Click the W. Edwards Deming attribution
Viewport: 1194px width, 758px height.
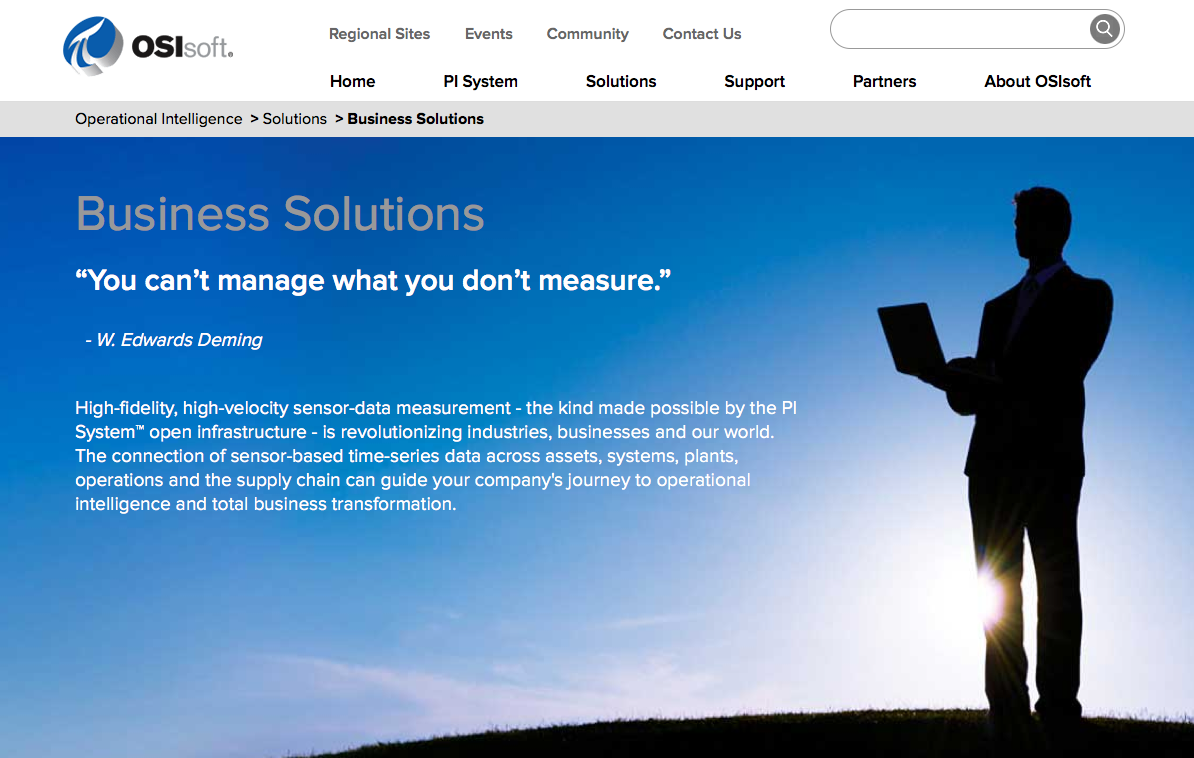pos(174,340)
